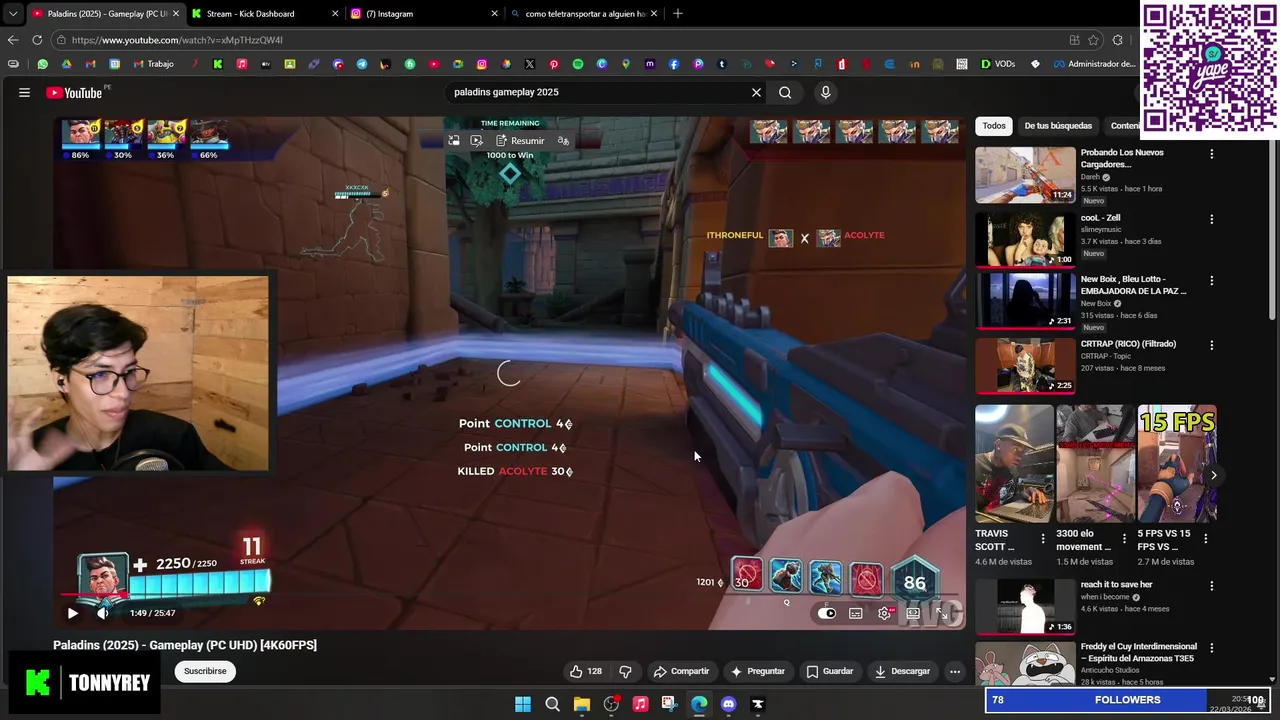Image resolution: width=1280 pixels, height=720 pixels.
Task: Share the video using Compartir
Action: (x=681, y=671)
